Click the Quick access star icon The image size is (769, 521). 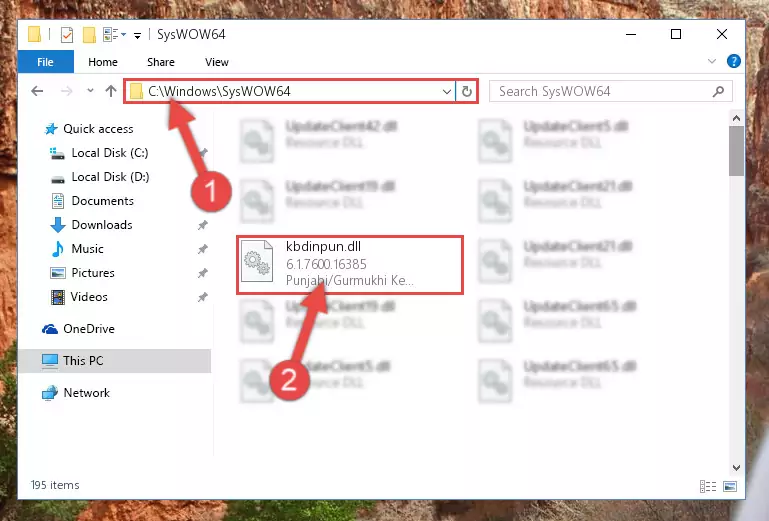[x=51, y=129]
